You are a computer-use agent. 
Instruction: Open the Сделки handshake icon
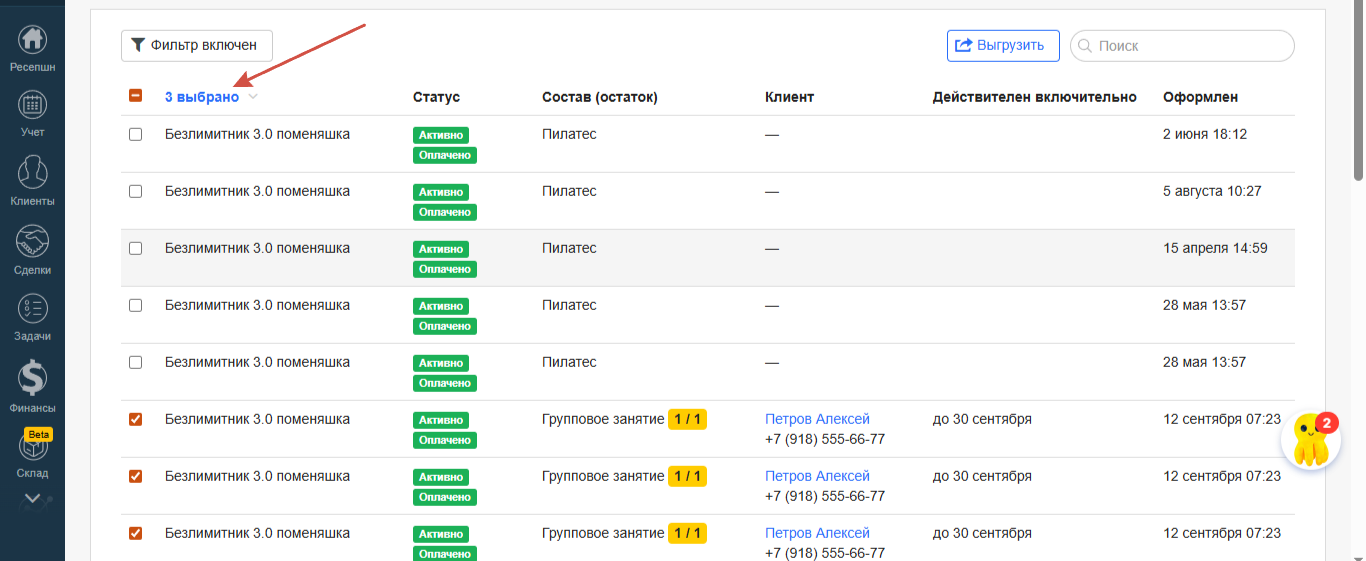(x=33, y=242)
